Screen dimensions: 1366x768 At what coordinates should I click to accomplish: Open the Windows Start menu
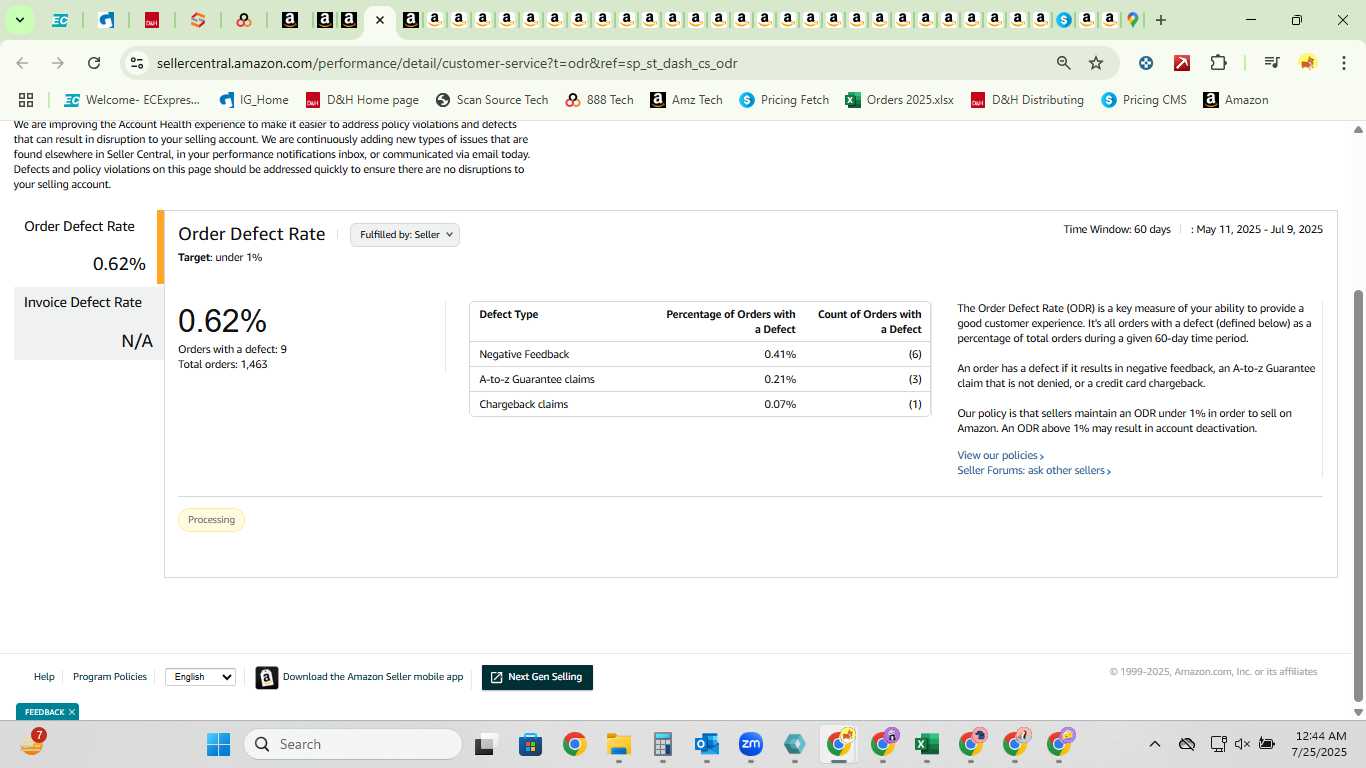(218, 744)
